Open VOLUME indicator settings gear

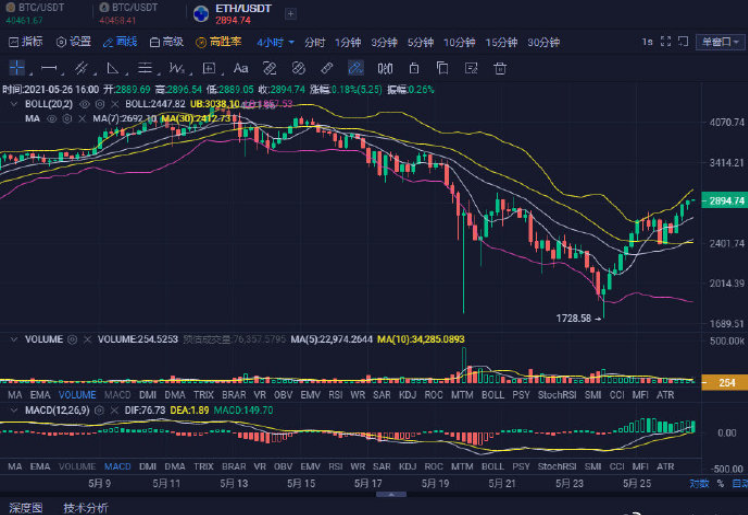pyautogui.click(x=72, y=340)
